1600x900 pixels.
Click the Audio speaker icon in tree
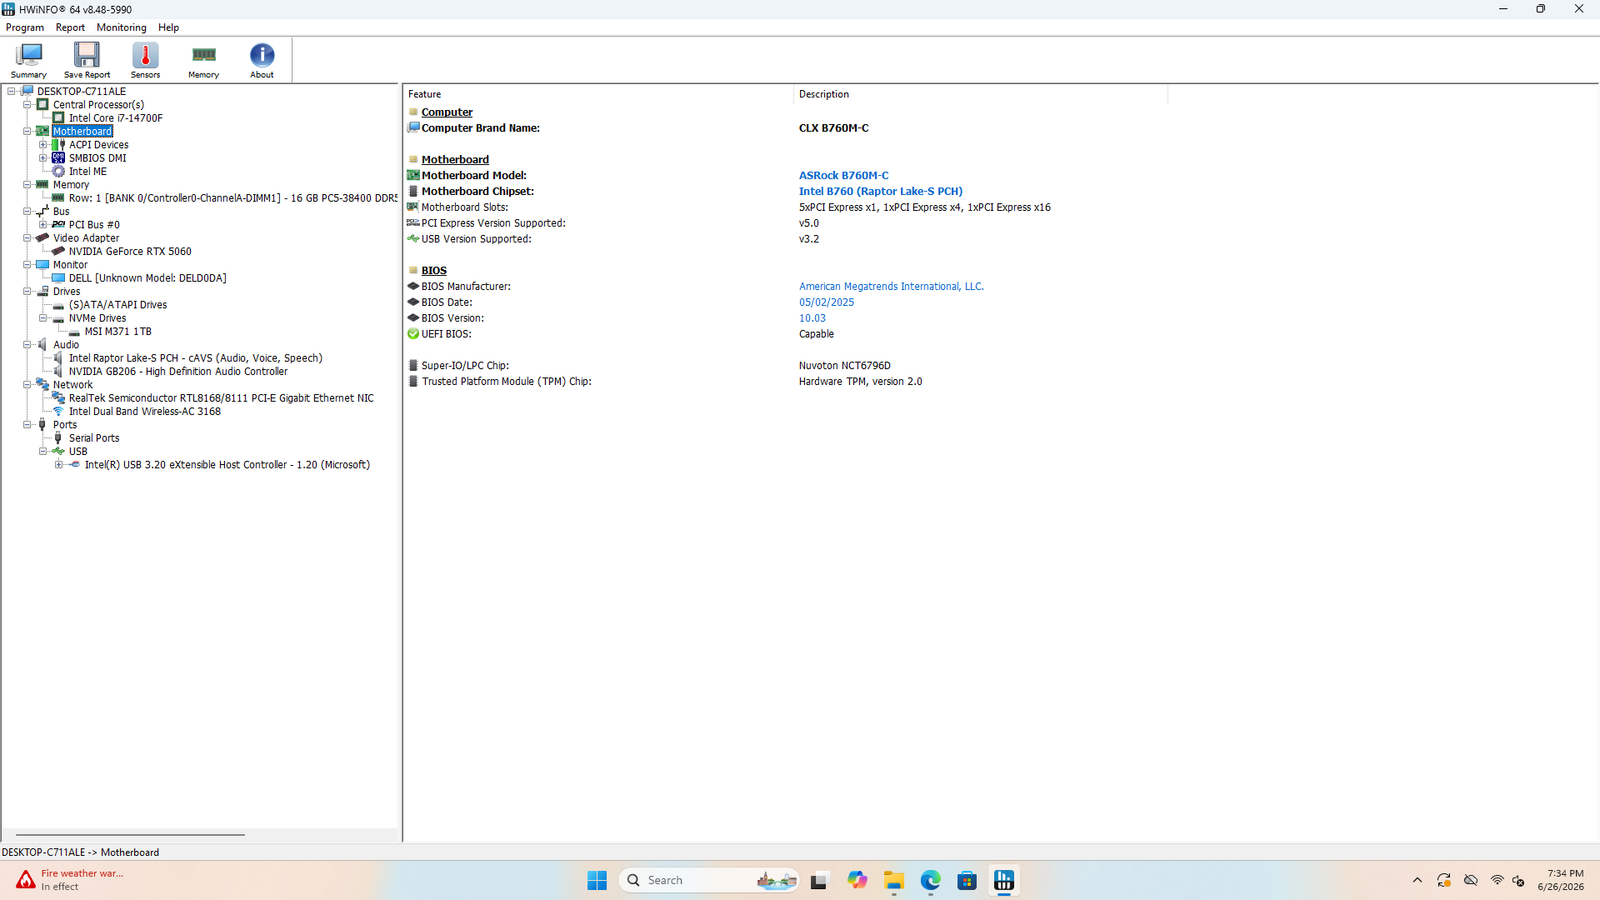43,345
